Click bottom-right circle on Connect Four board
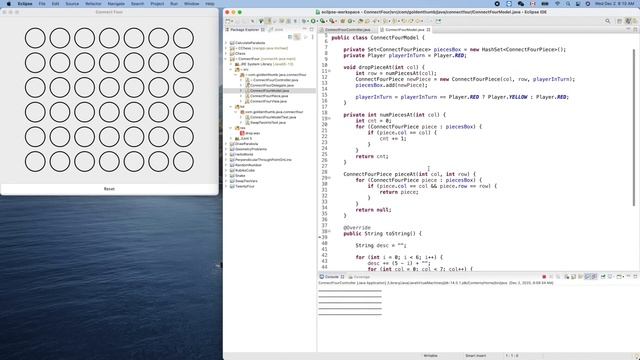Screen dimensions: 640x360 [183, 162]
